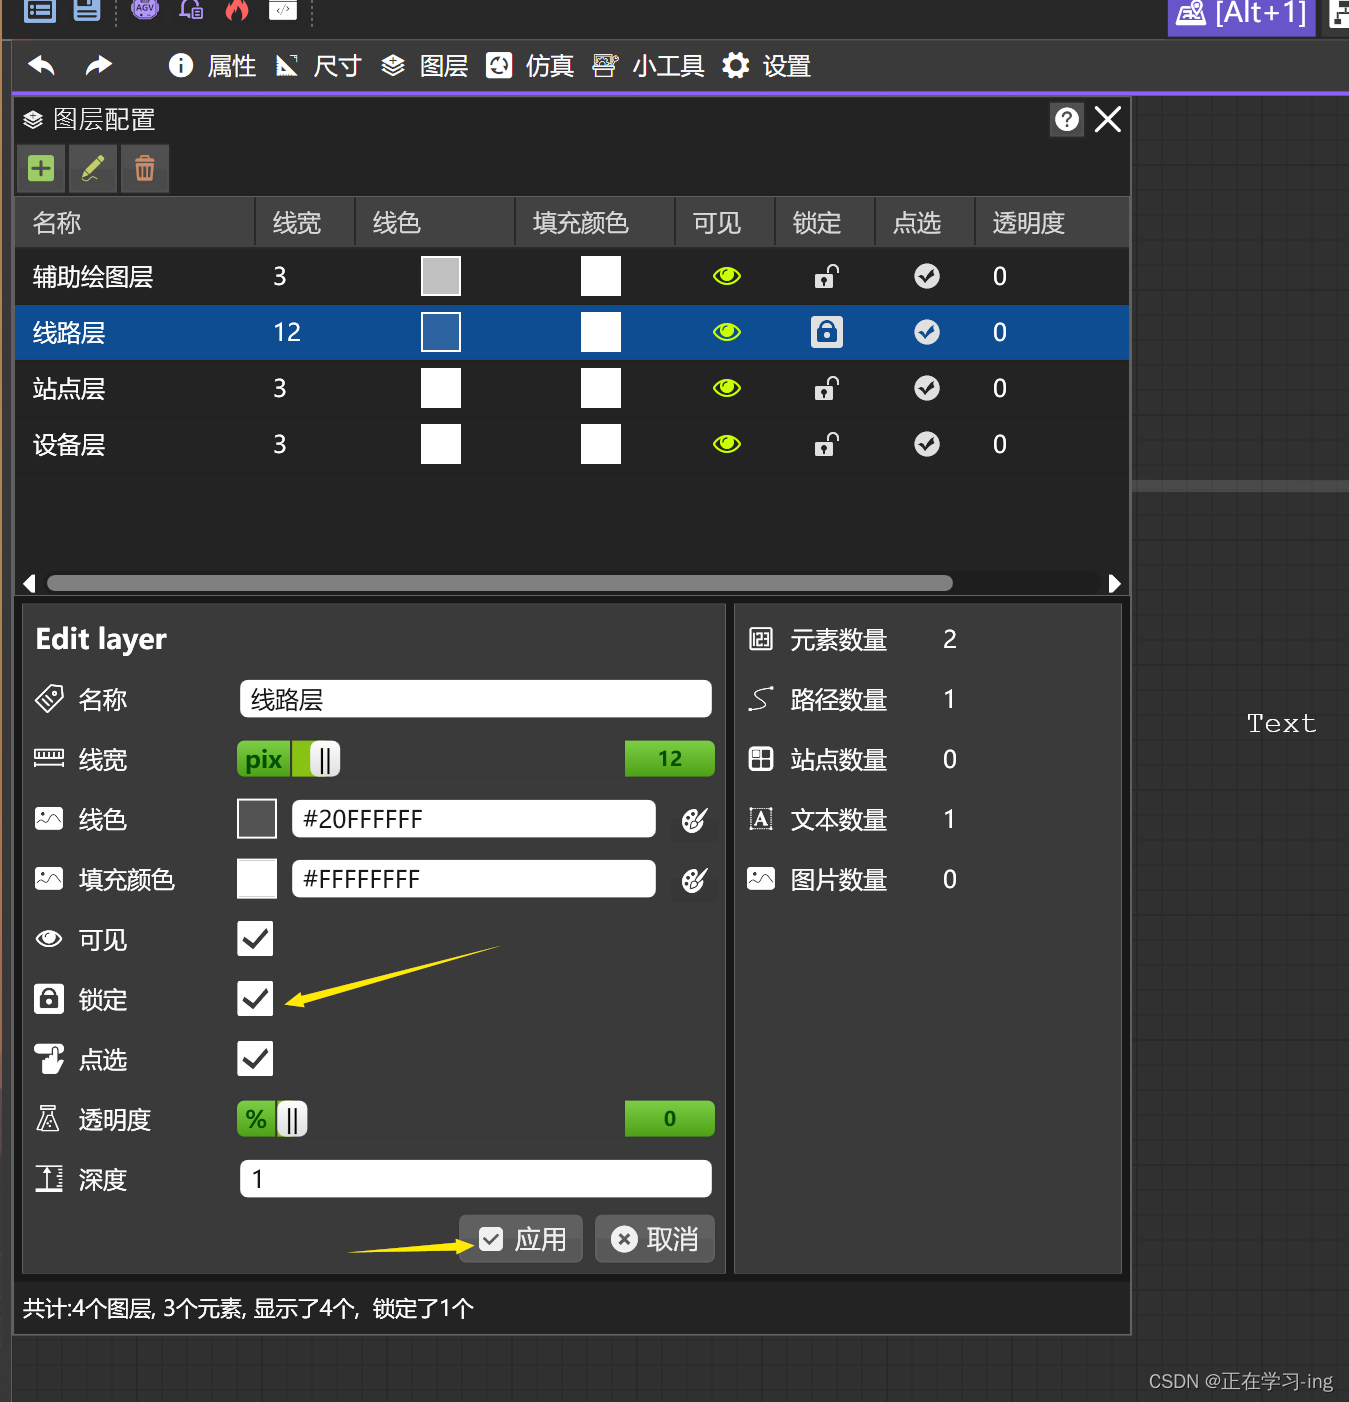This screenshot has width=1349, height=1402.
Task: Toggle point-select check for 辅助绘图层
Action: (927, 276)
